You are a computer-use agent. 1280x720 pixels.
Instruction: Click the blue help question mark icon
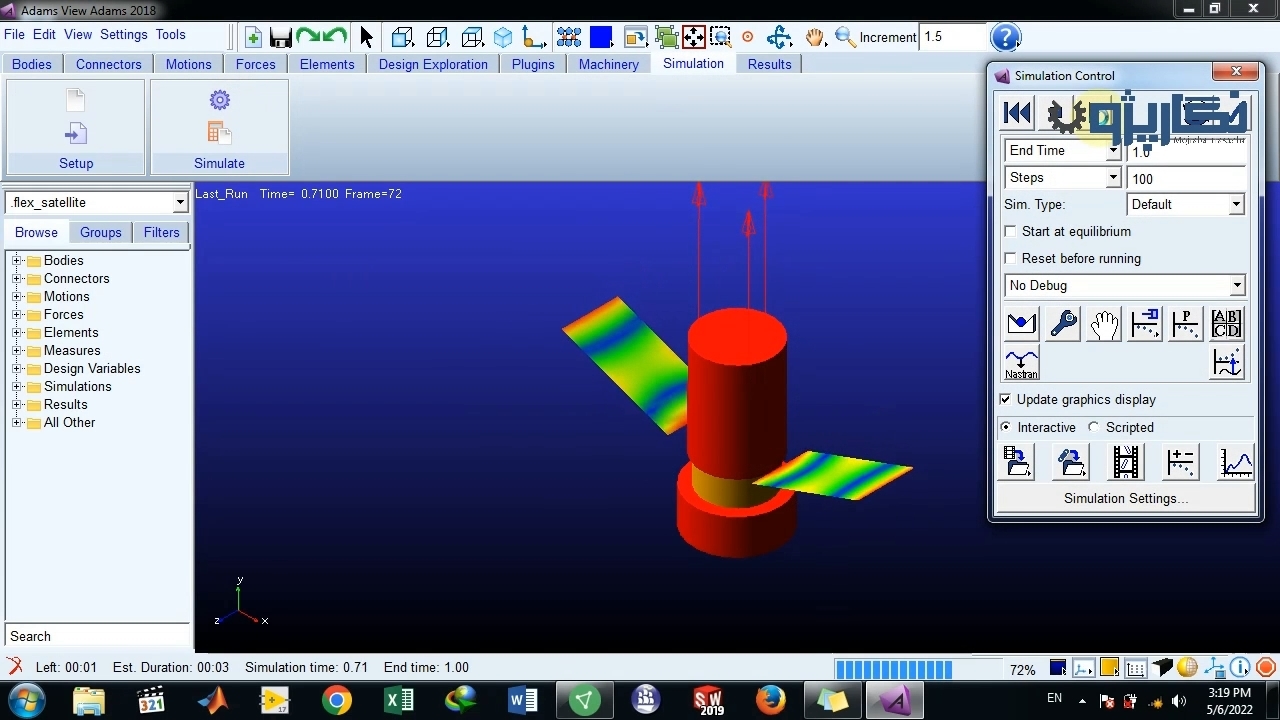point(1005,38)
